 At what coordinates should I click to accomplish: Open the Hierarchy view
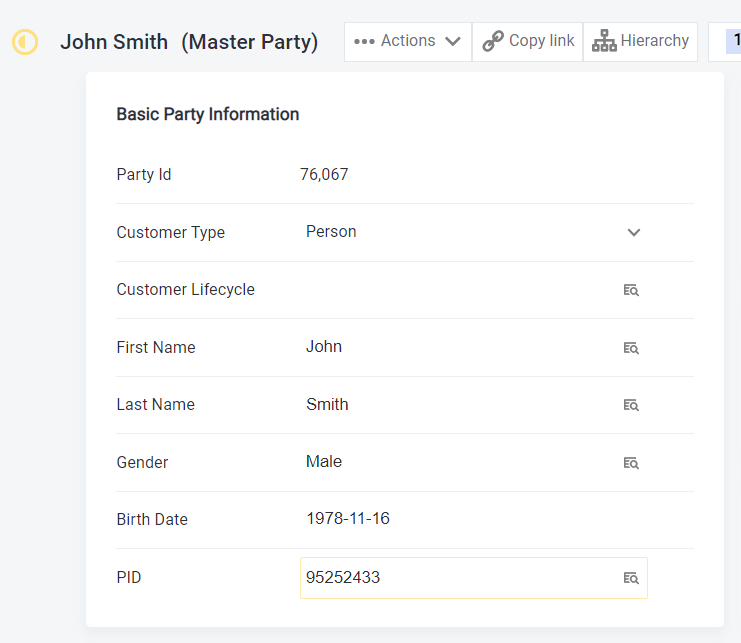[640, 41]
